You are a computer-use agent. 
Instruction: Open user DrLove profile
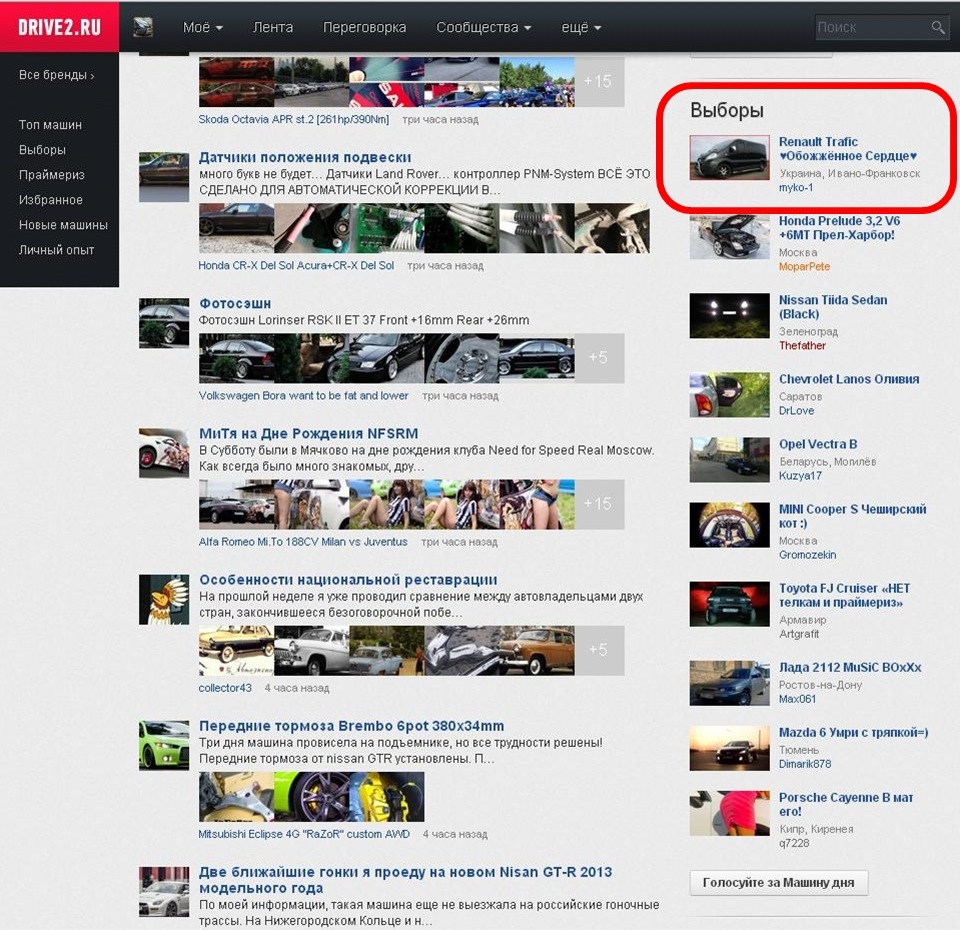(796, 411)
